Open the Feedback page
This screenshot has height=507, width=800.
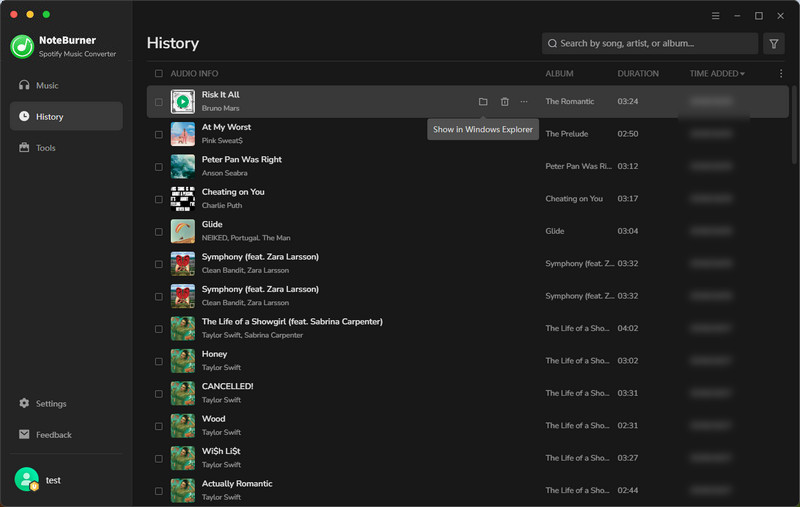tap(66, 435)
